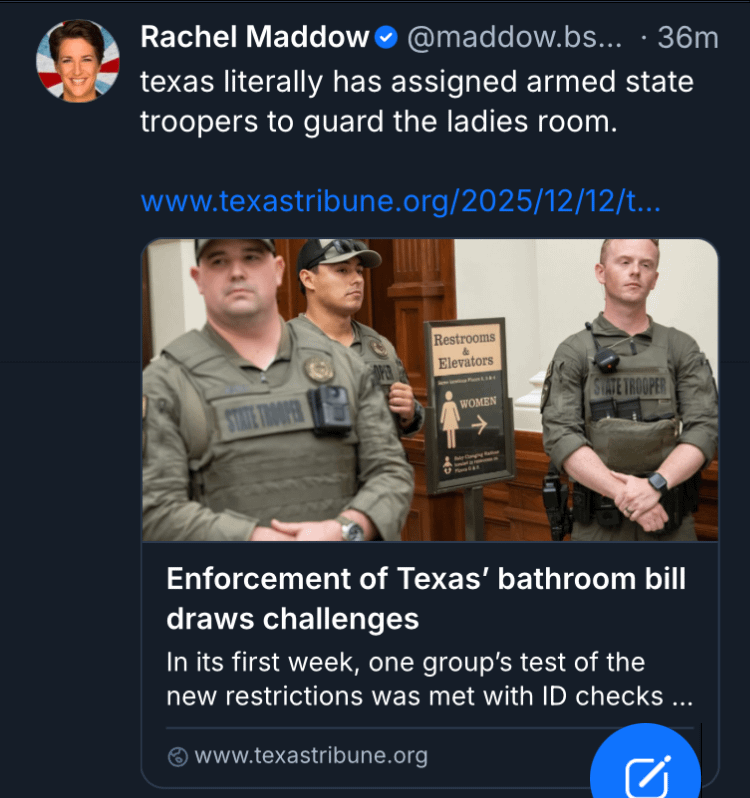
Task: Click the post text about armed state troopers
Action: [417, 102]
